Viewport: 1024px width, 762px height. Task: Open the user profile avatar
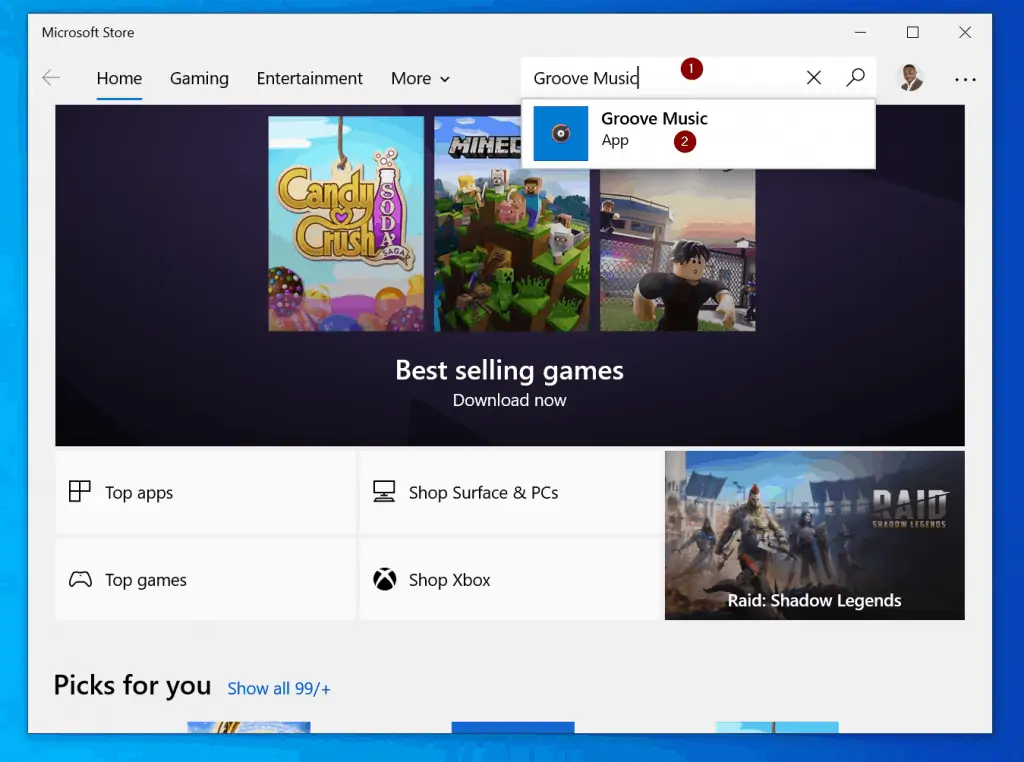coord(910,78)
